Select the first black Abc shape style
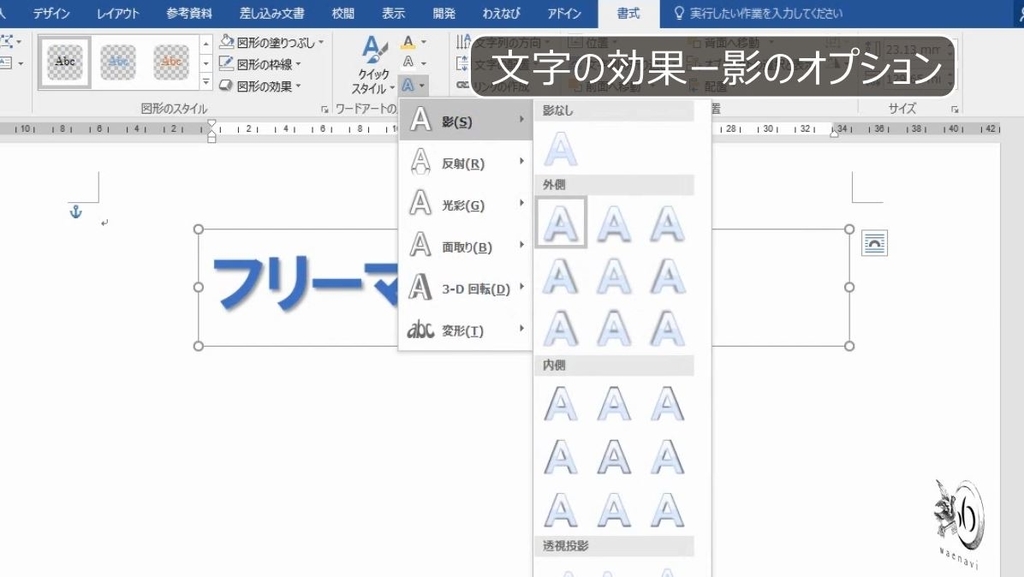Image resolution: width=1024 pixels, height=577 pixels. pyautogui.click(x=65, y=62)
